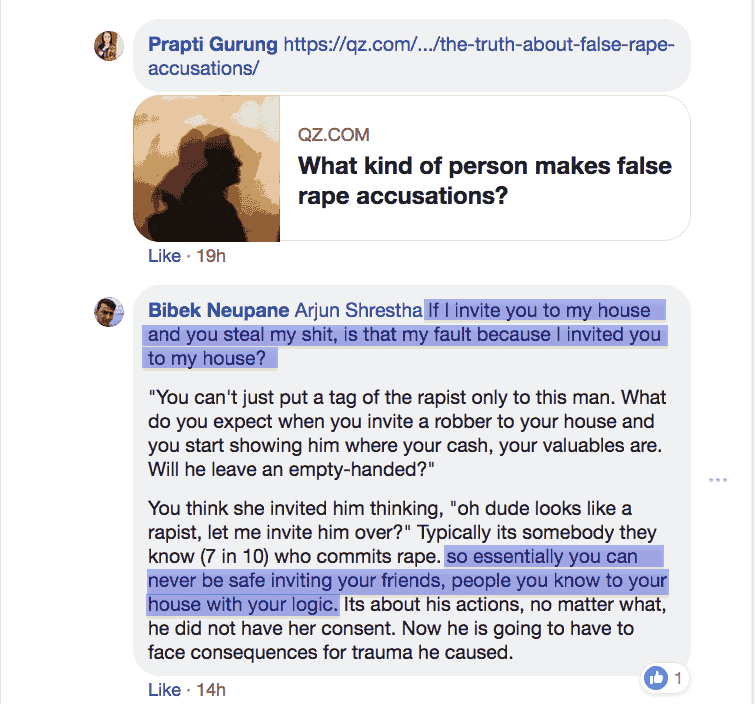Image resolution: width=755 pixels, height=704 pixels.
Task: Open Prapti Gurung's profile picture
Action: [x=108, y=46]
